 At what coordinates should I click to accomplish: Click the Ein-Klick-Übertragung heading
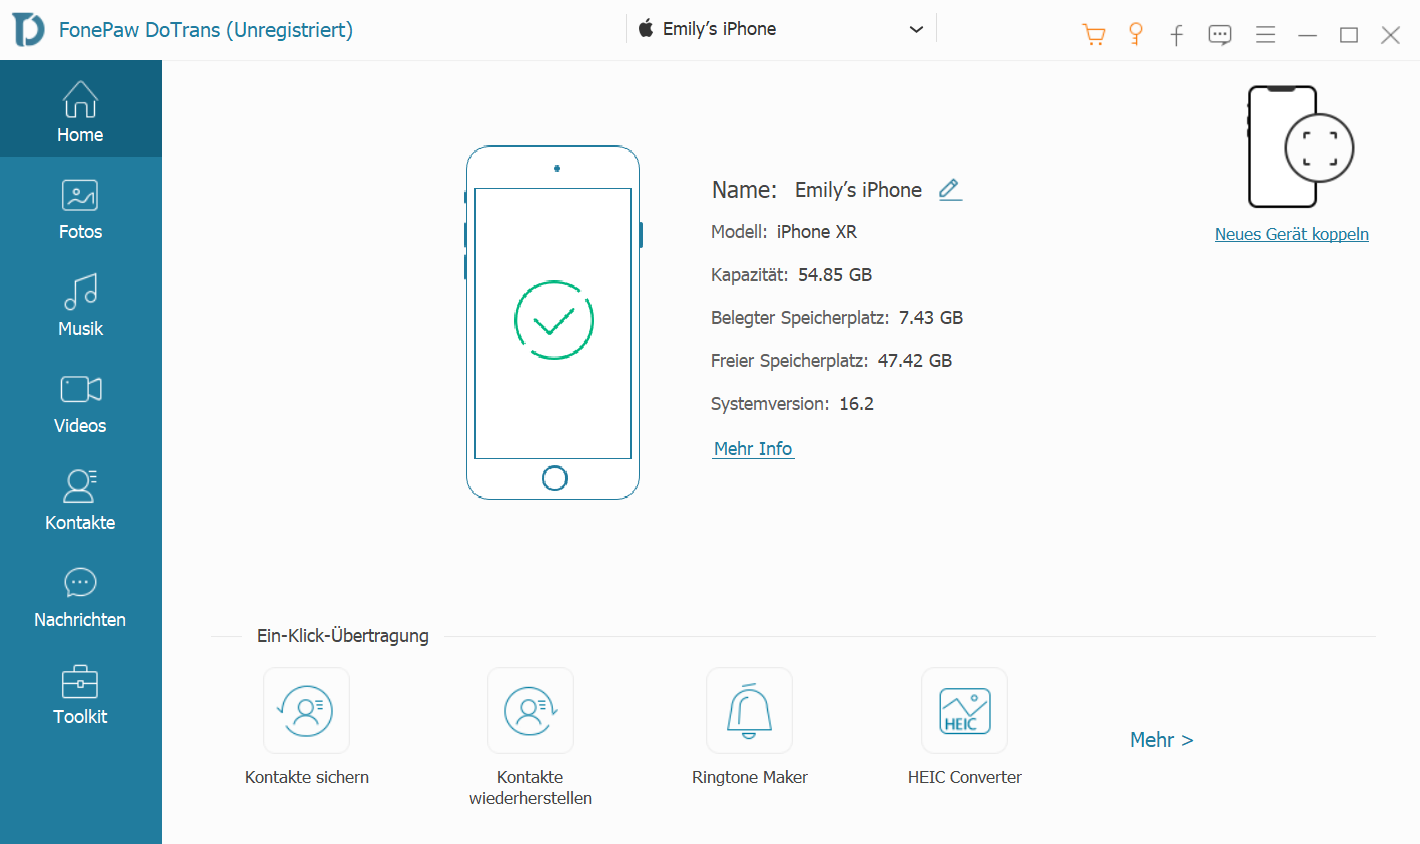click(343, 636)
